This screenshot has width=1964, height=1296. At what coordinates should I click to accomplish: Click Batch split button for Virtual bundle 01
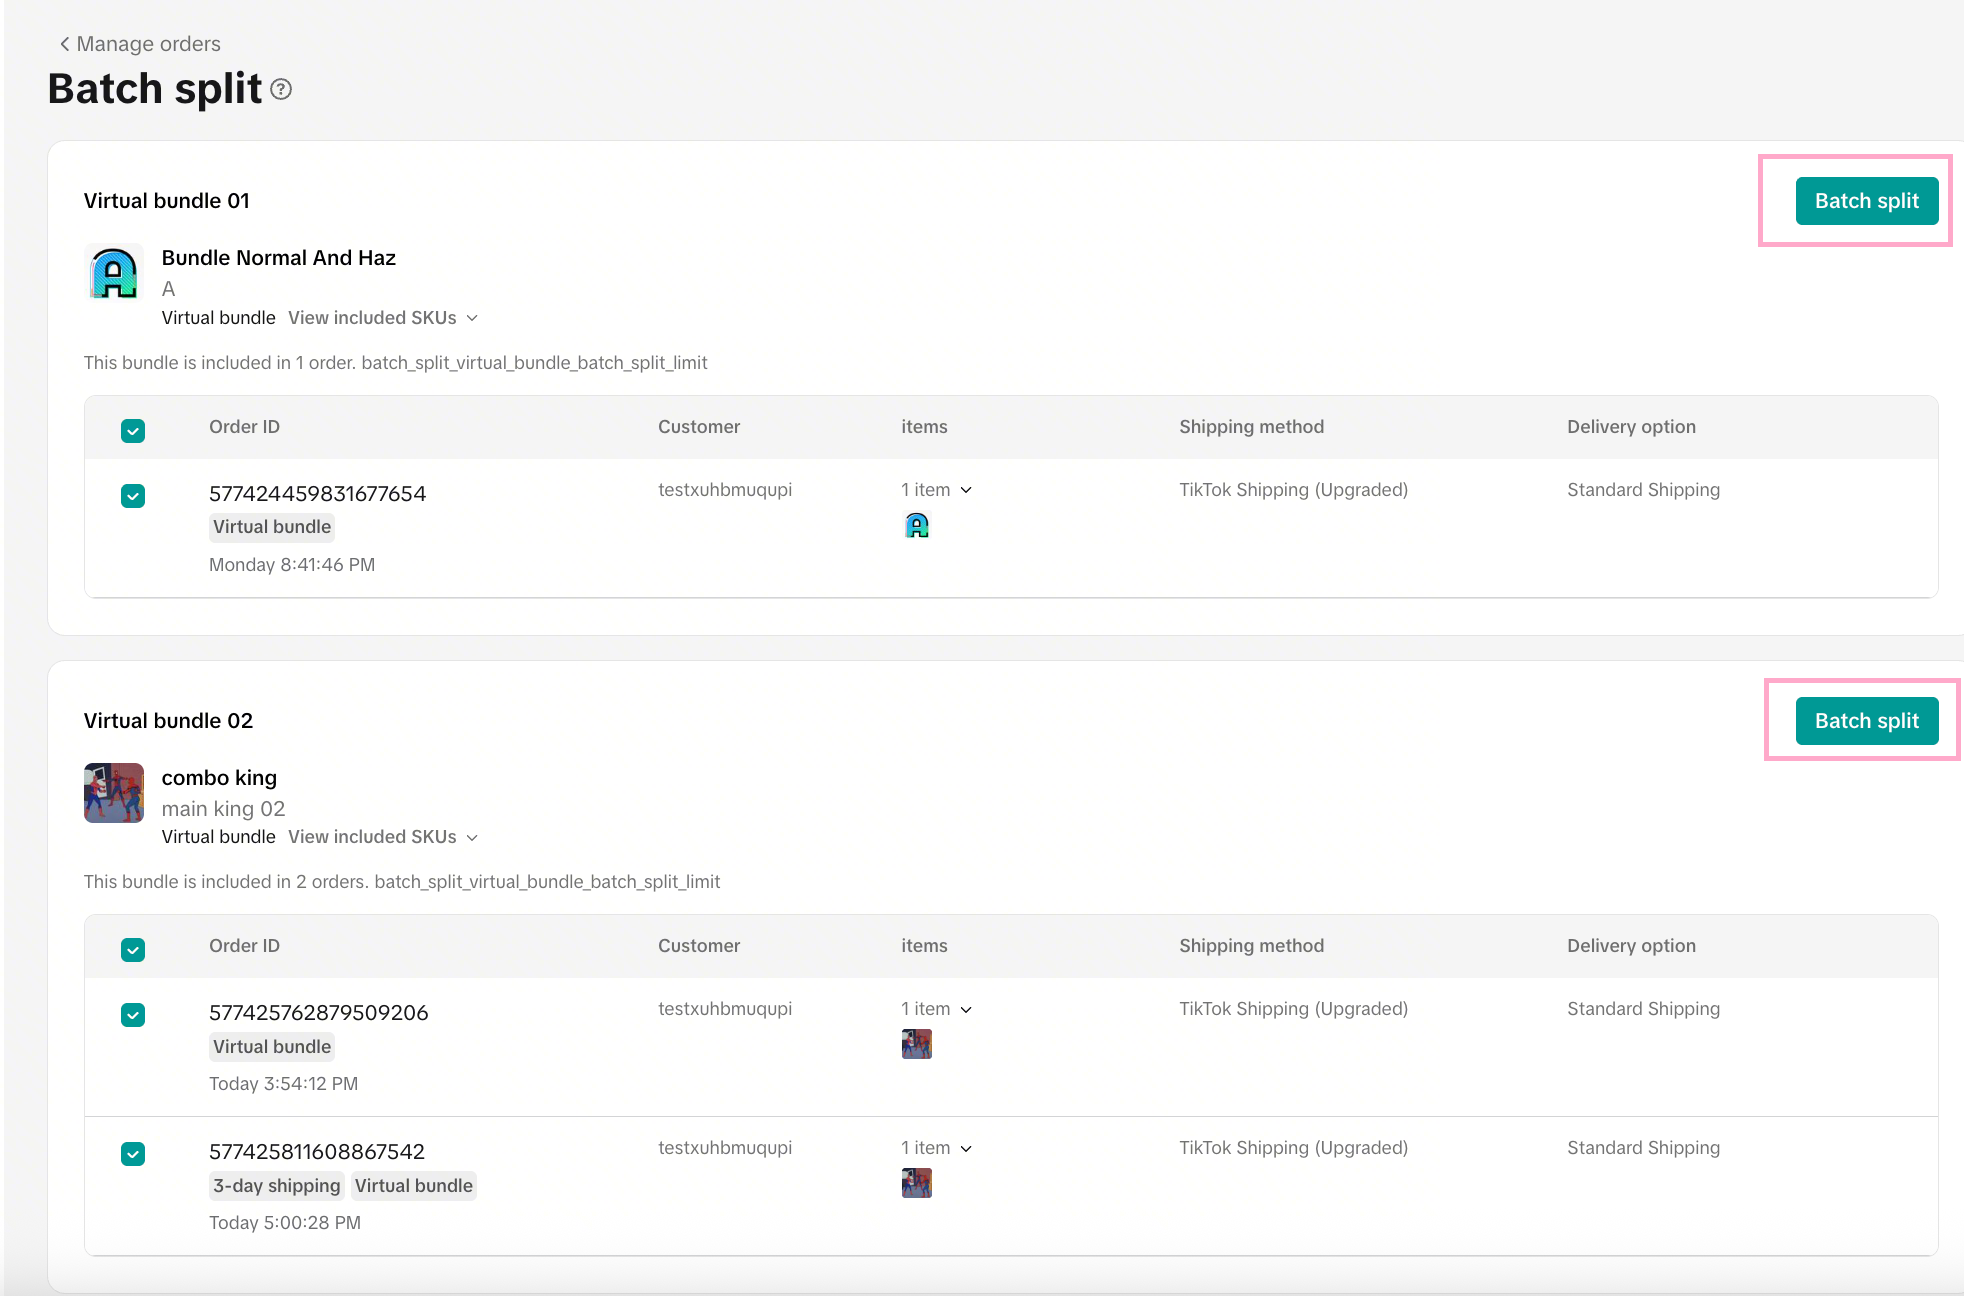1867,201
